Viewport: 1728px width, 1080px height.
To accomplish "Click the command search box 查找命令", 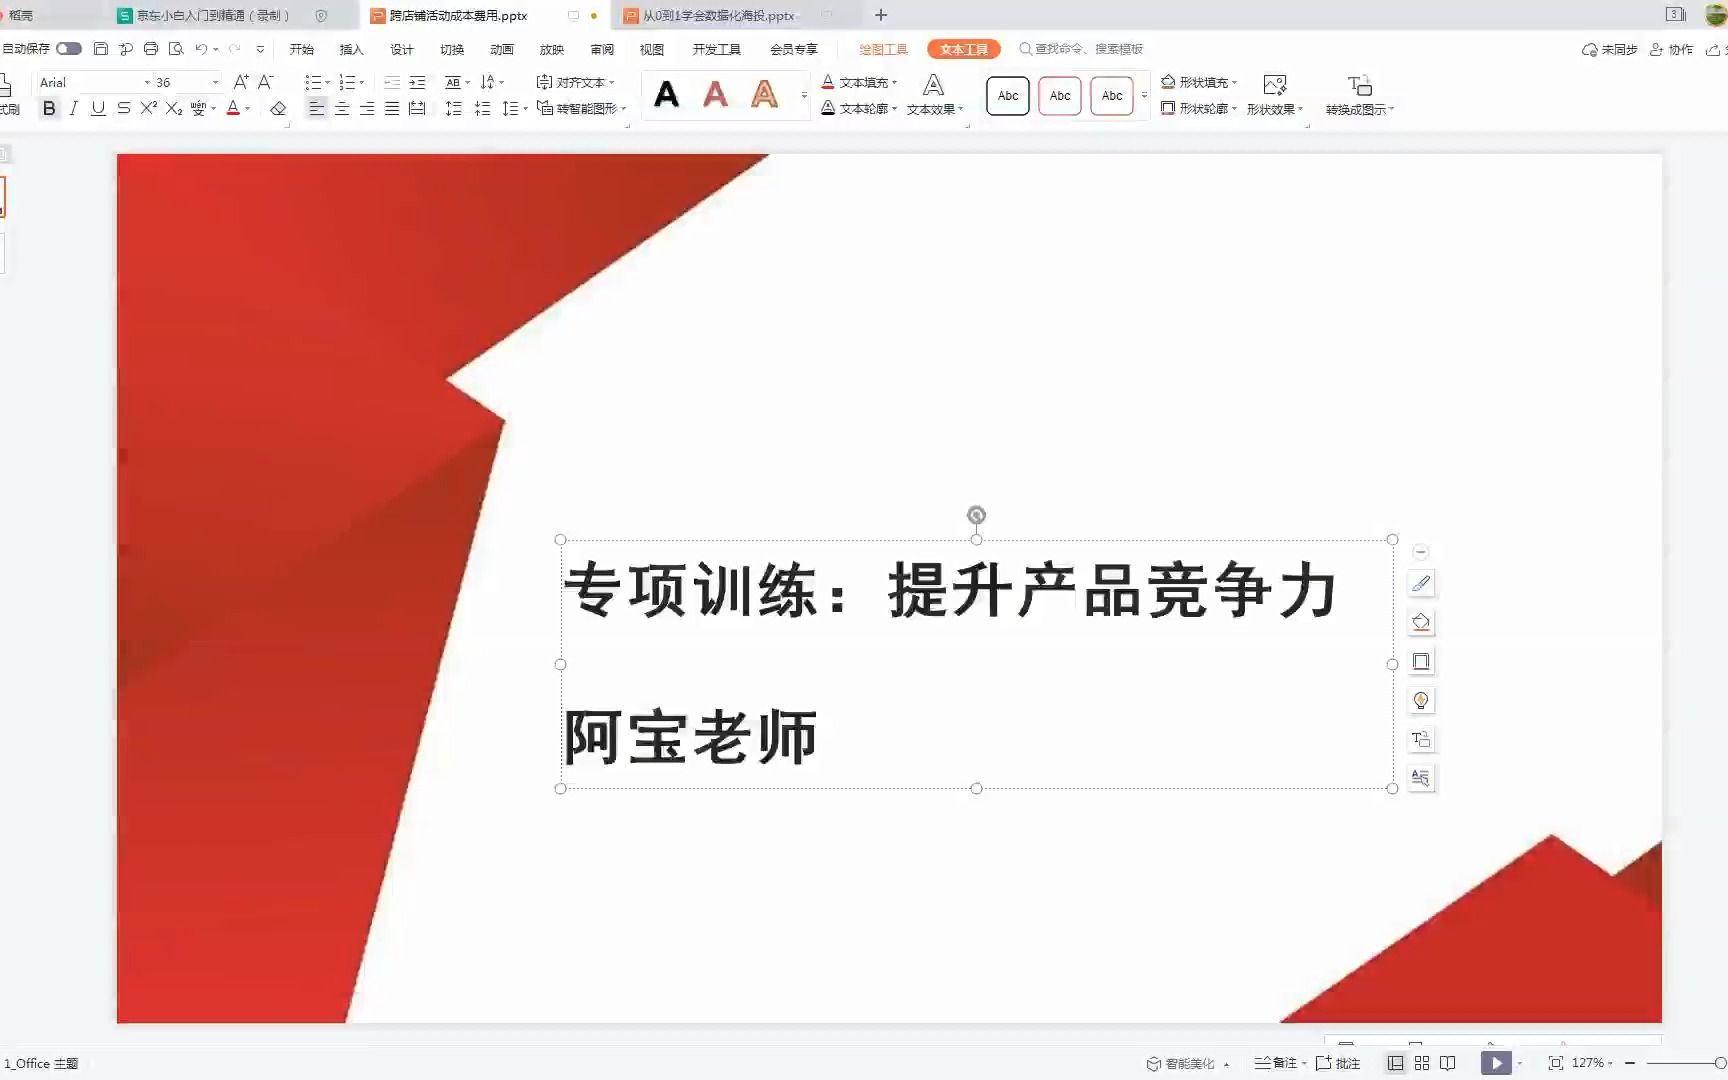I will [x=1081, y=48].
